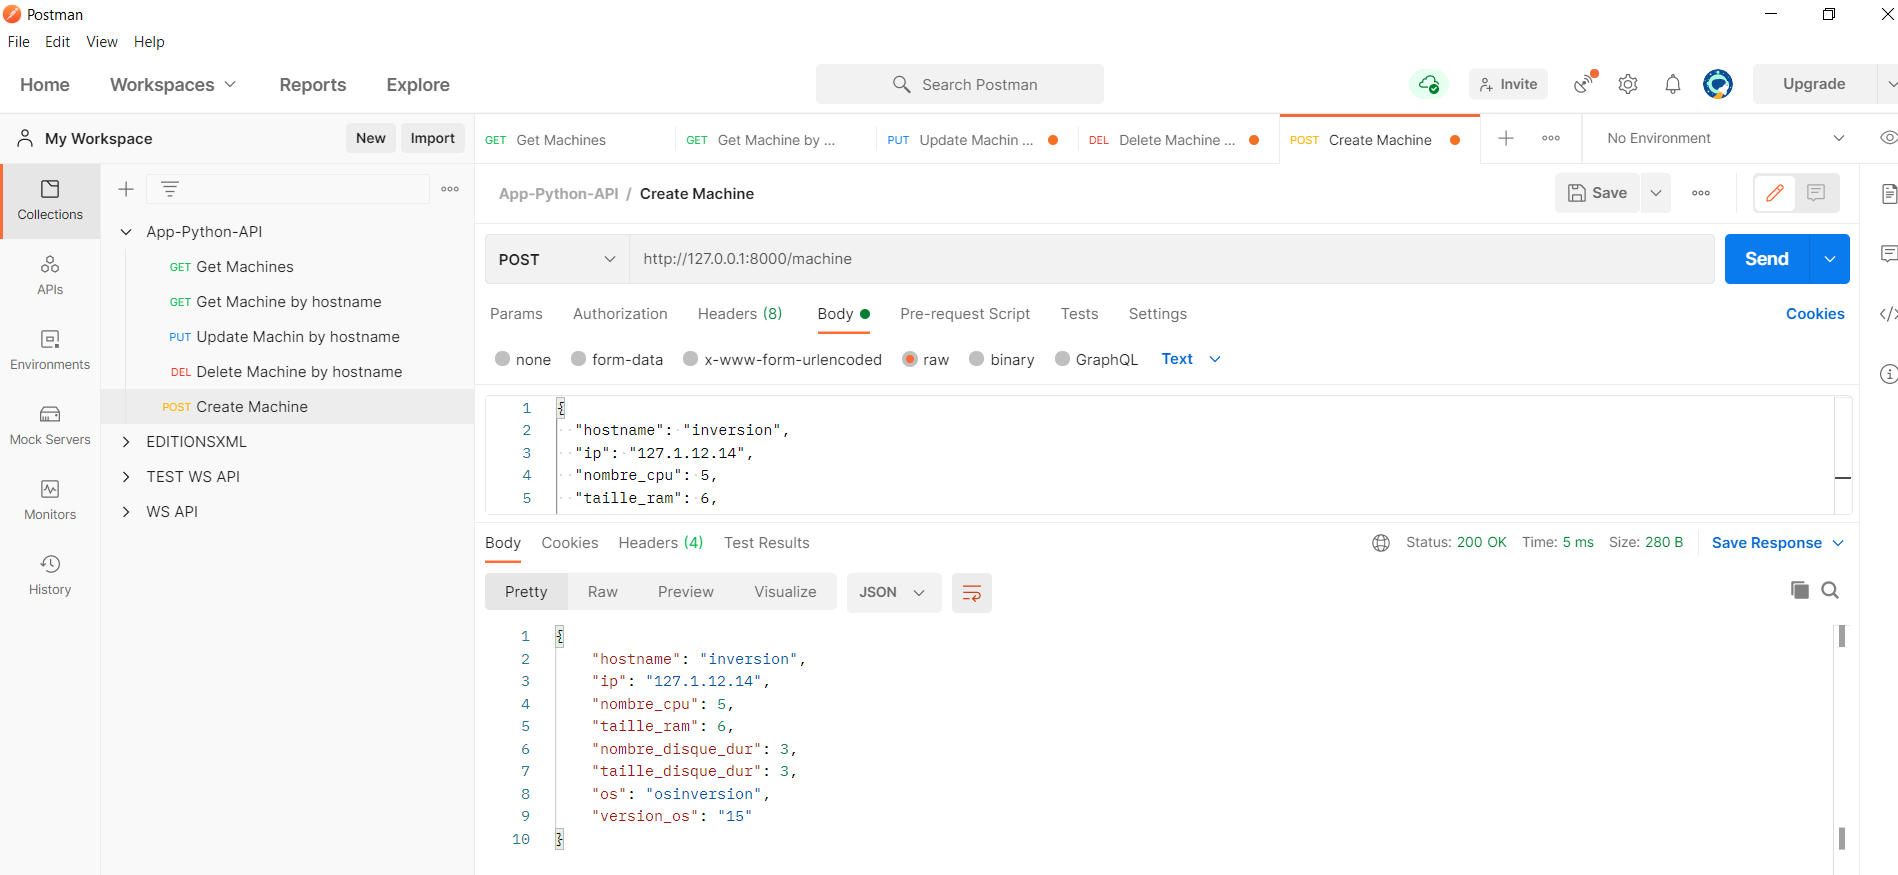Open the Save Response dropdown

(1777, 543)
